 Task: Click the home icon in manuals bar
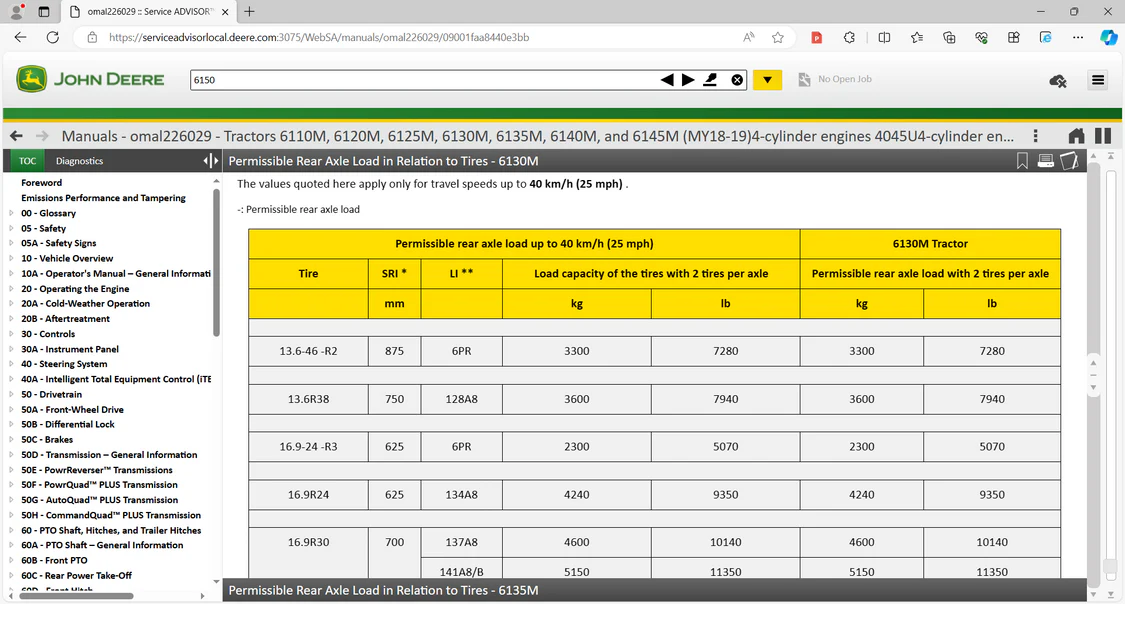1076,136
